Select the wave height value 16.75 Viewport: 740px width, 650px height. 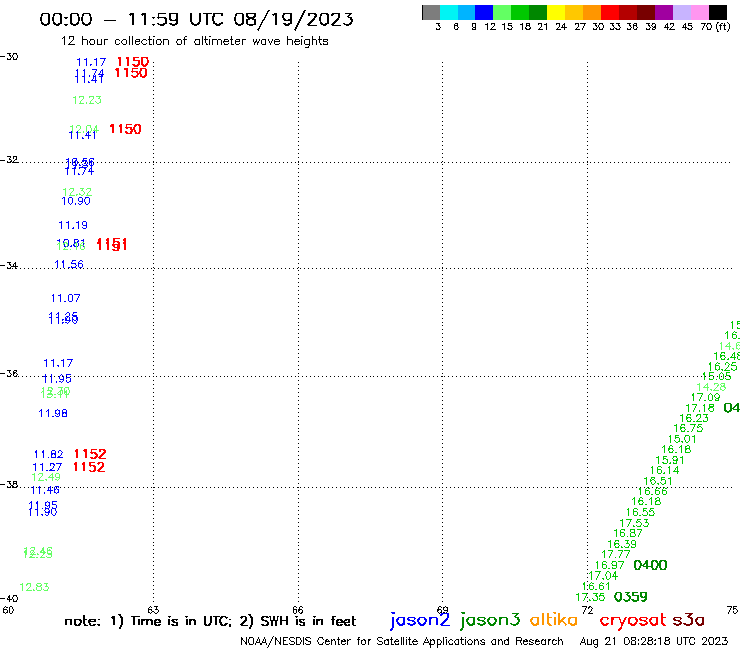(688, 428)
